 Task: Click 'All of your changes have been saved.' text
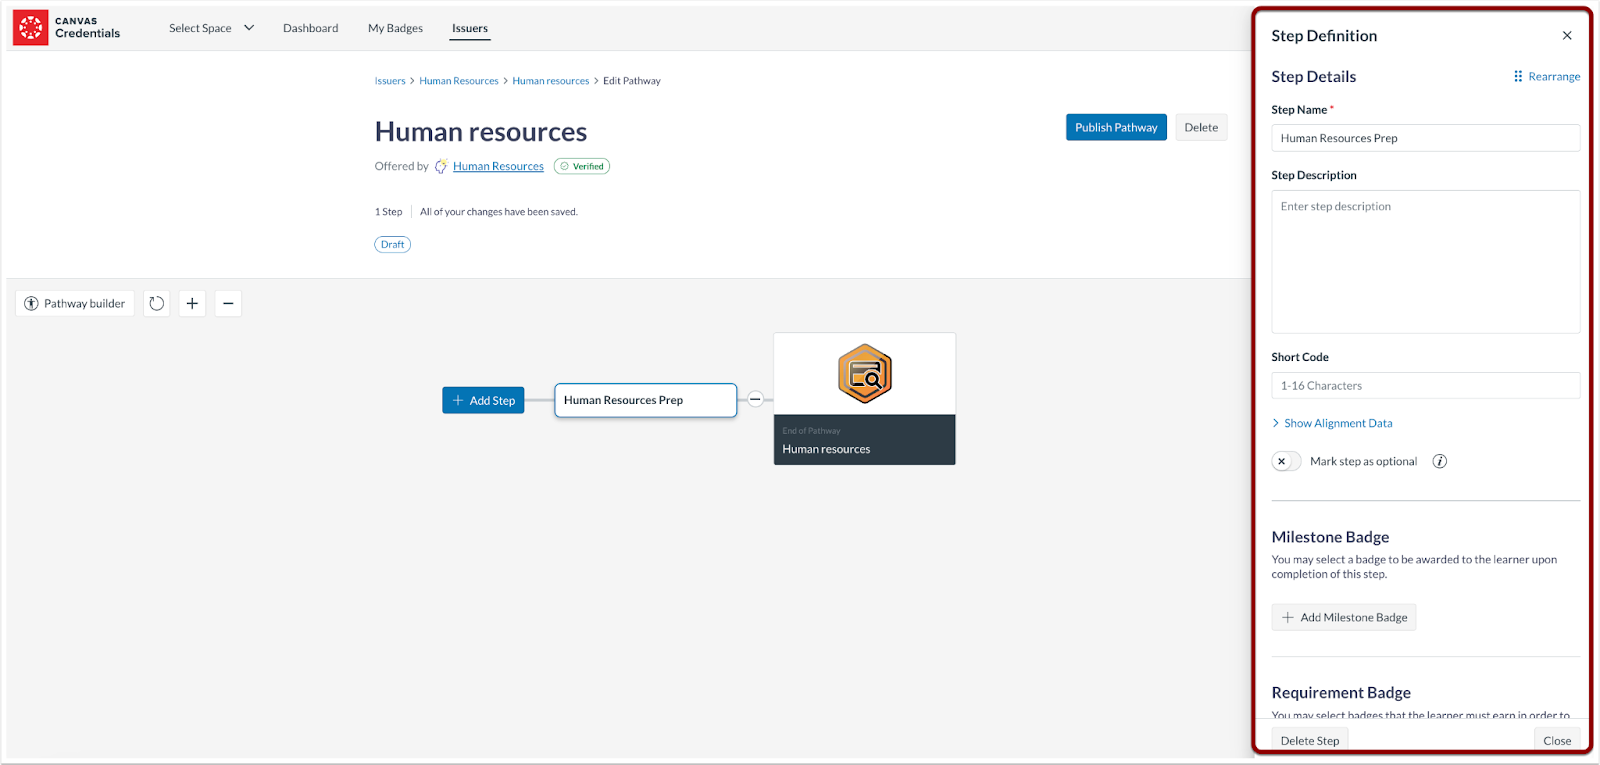point(499,212)
